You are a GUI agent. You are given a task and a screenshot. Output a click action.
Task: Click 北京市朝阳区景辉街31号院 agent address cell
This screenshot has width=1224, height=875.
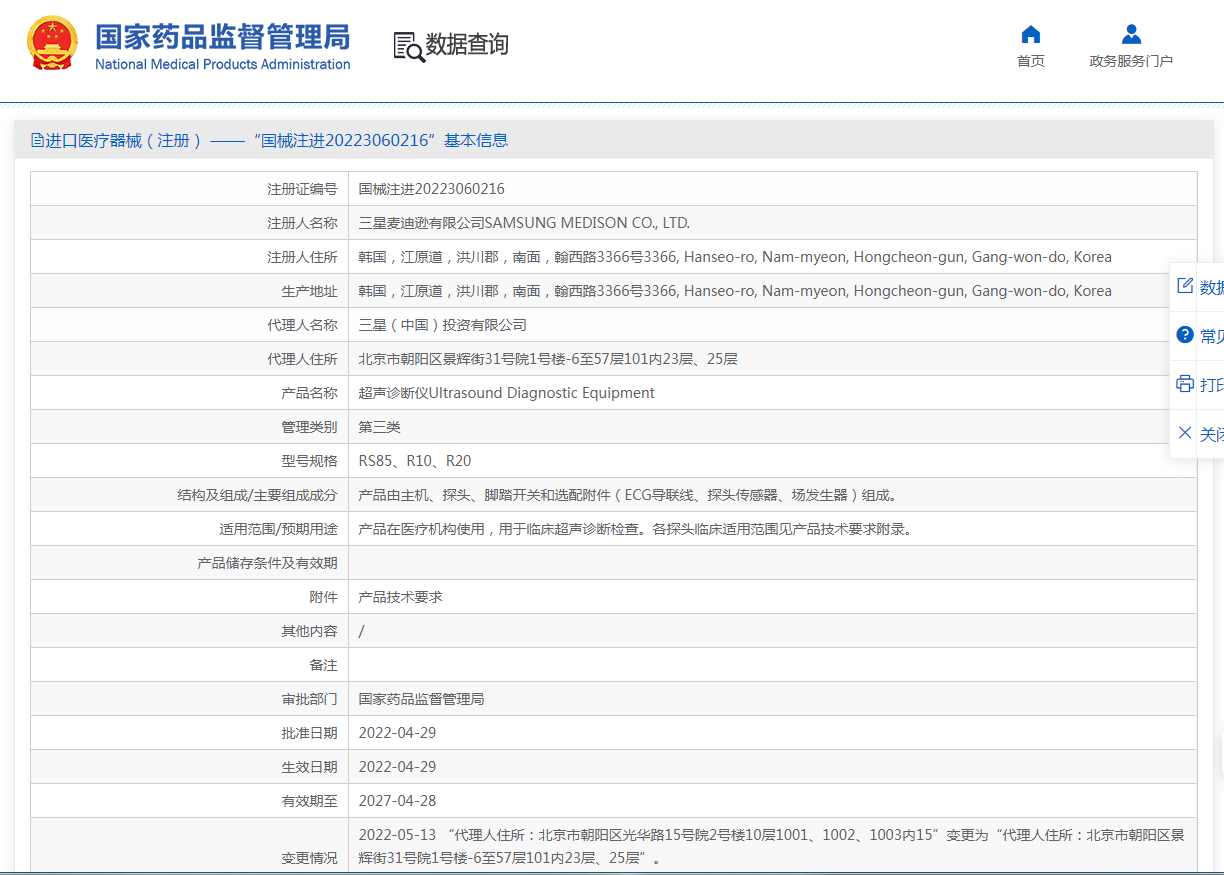pos(548,359)
